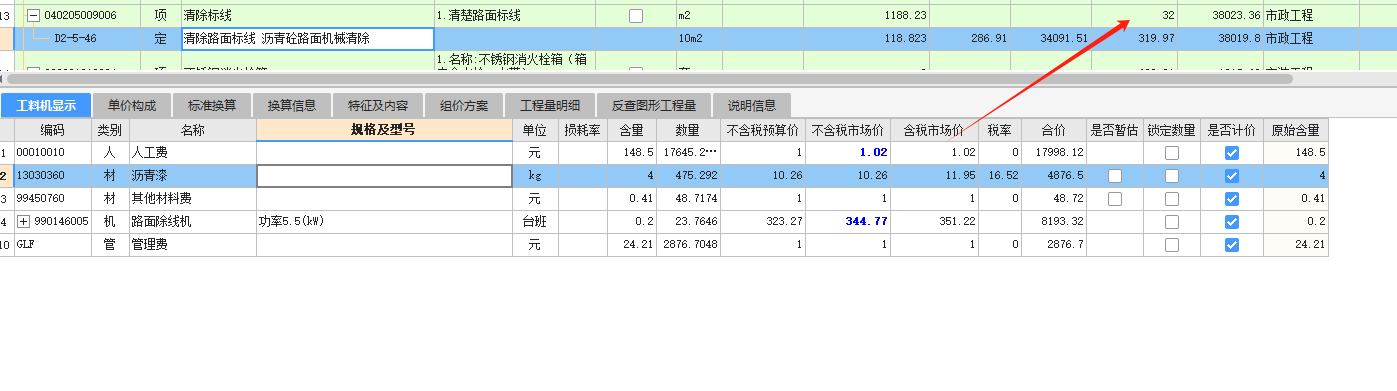Click the 编码 column header

click(x=52, y=130)
